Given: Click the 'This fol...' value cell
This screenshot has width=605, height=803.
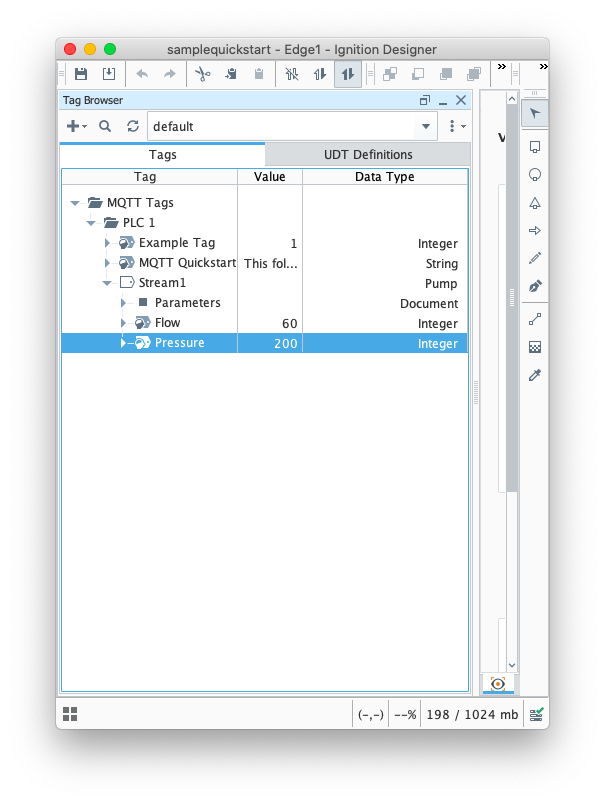Looking at the screenshot, I should 270,263.
